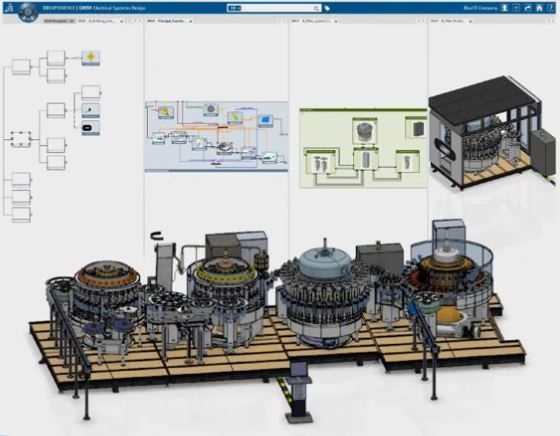
Task: Expand the third tab's dropdown arrow
Action: click(336, 21)
